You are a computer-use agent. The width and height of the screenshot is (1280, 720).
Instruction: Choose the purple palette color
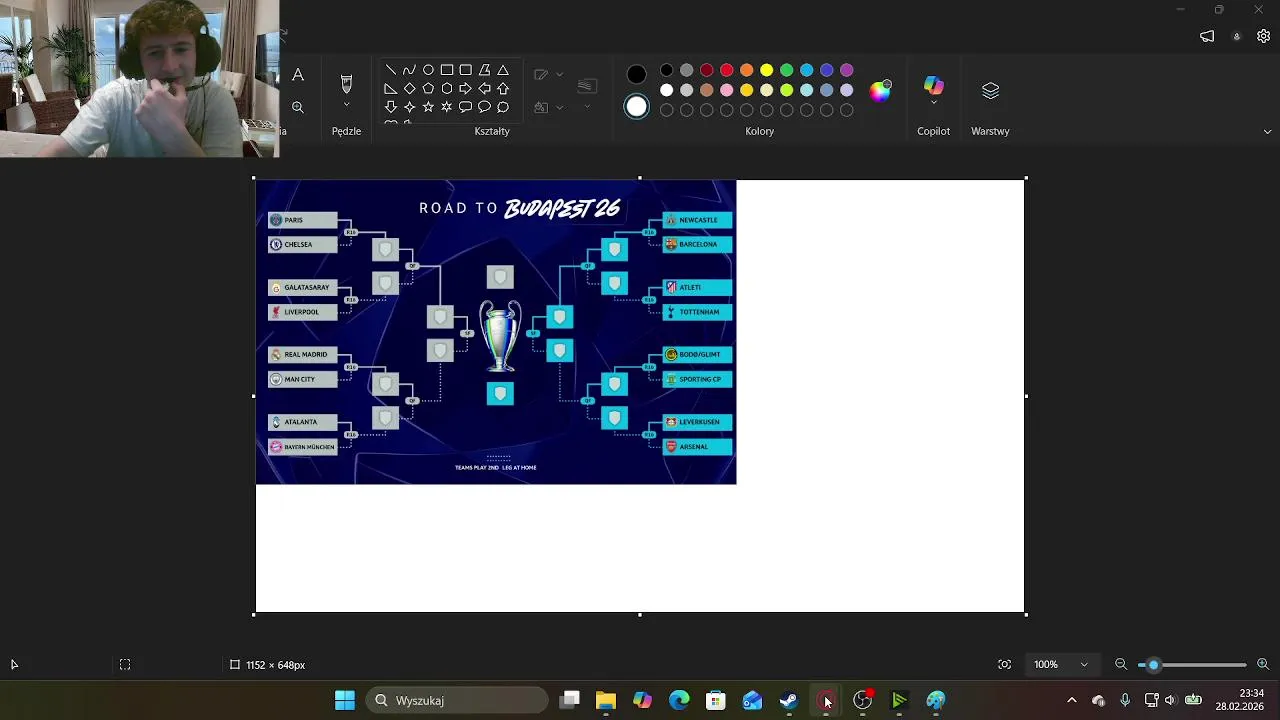(x=847, y=70)
